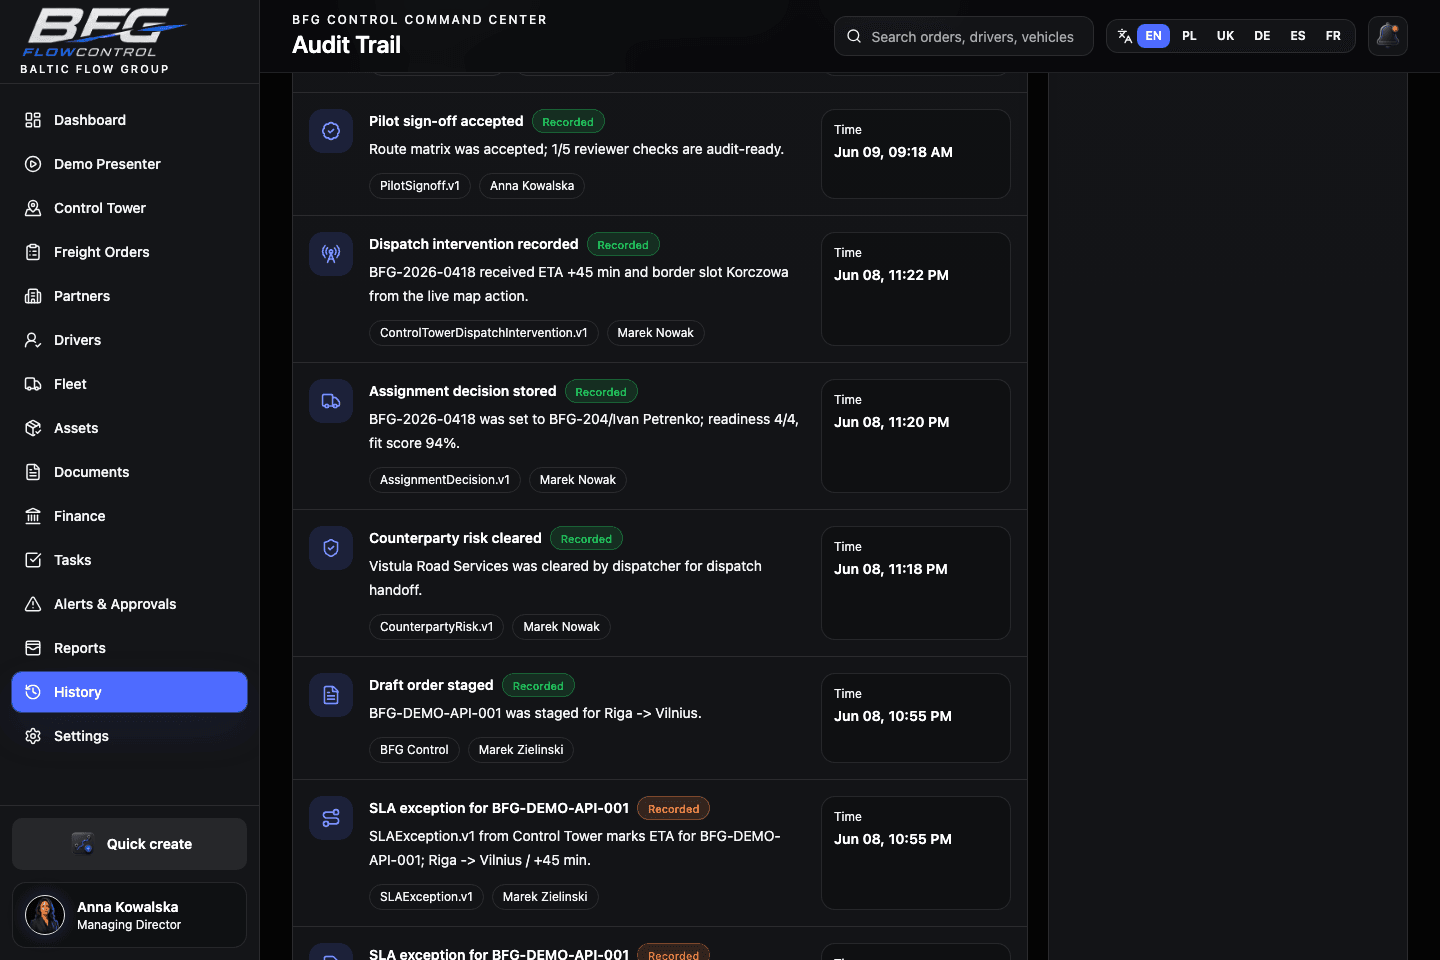This screenshot has width=1440, height=960.
Task: Click the Draft order staged document icon
Action: tap(331, 695)
